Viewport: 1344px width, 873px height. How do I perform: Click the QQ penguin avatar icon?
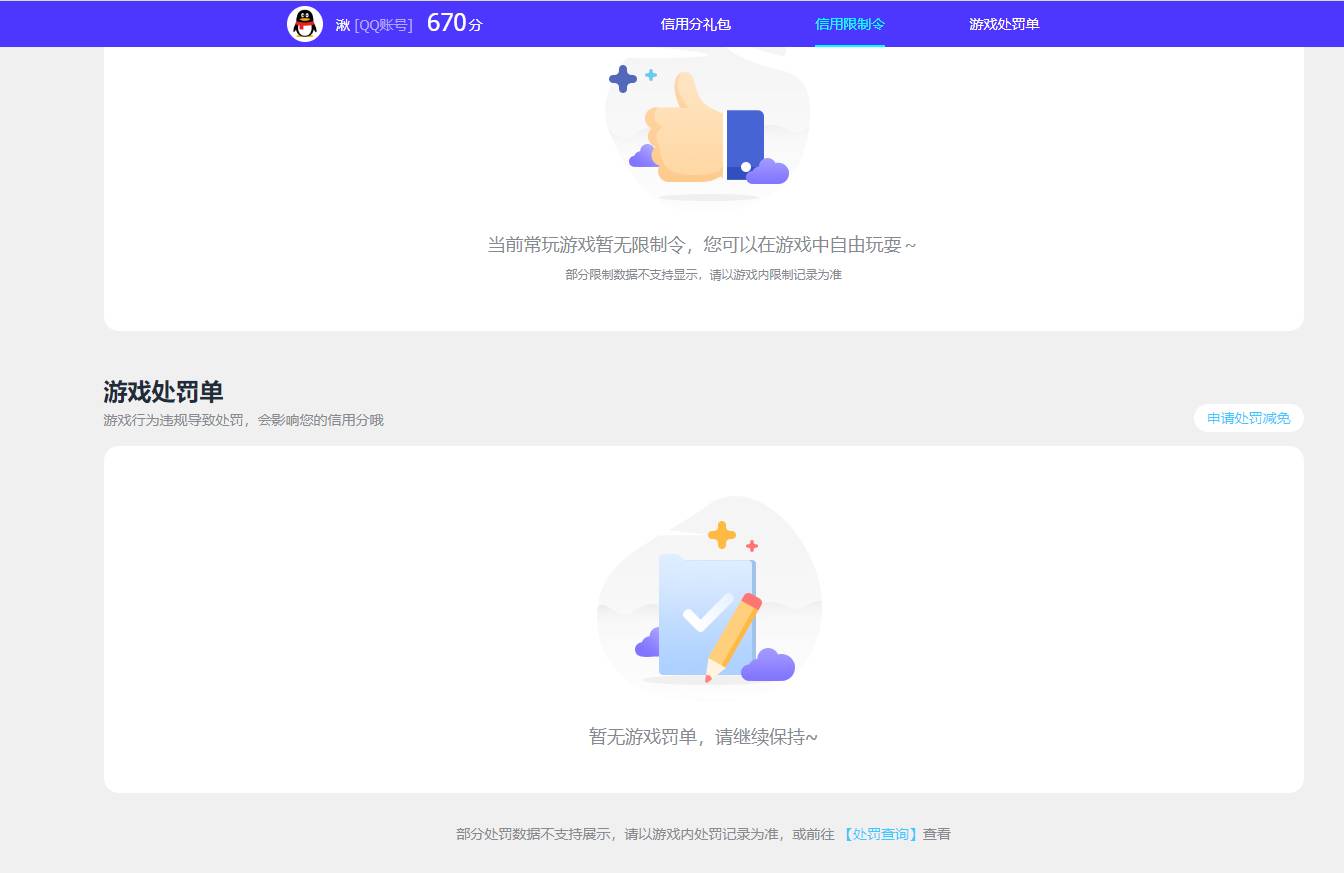click(304, 22)
